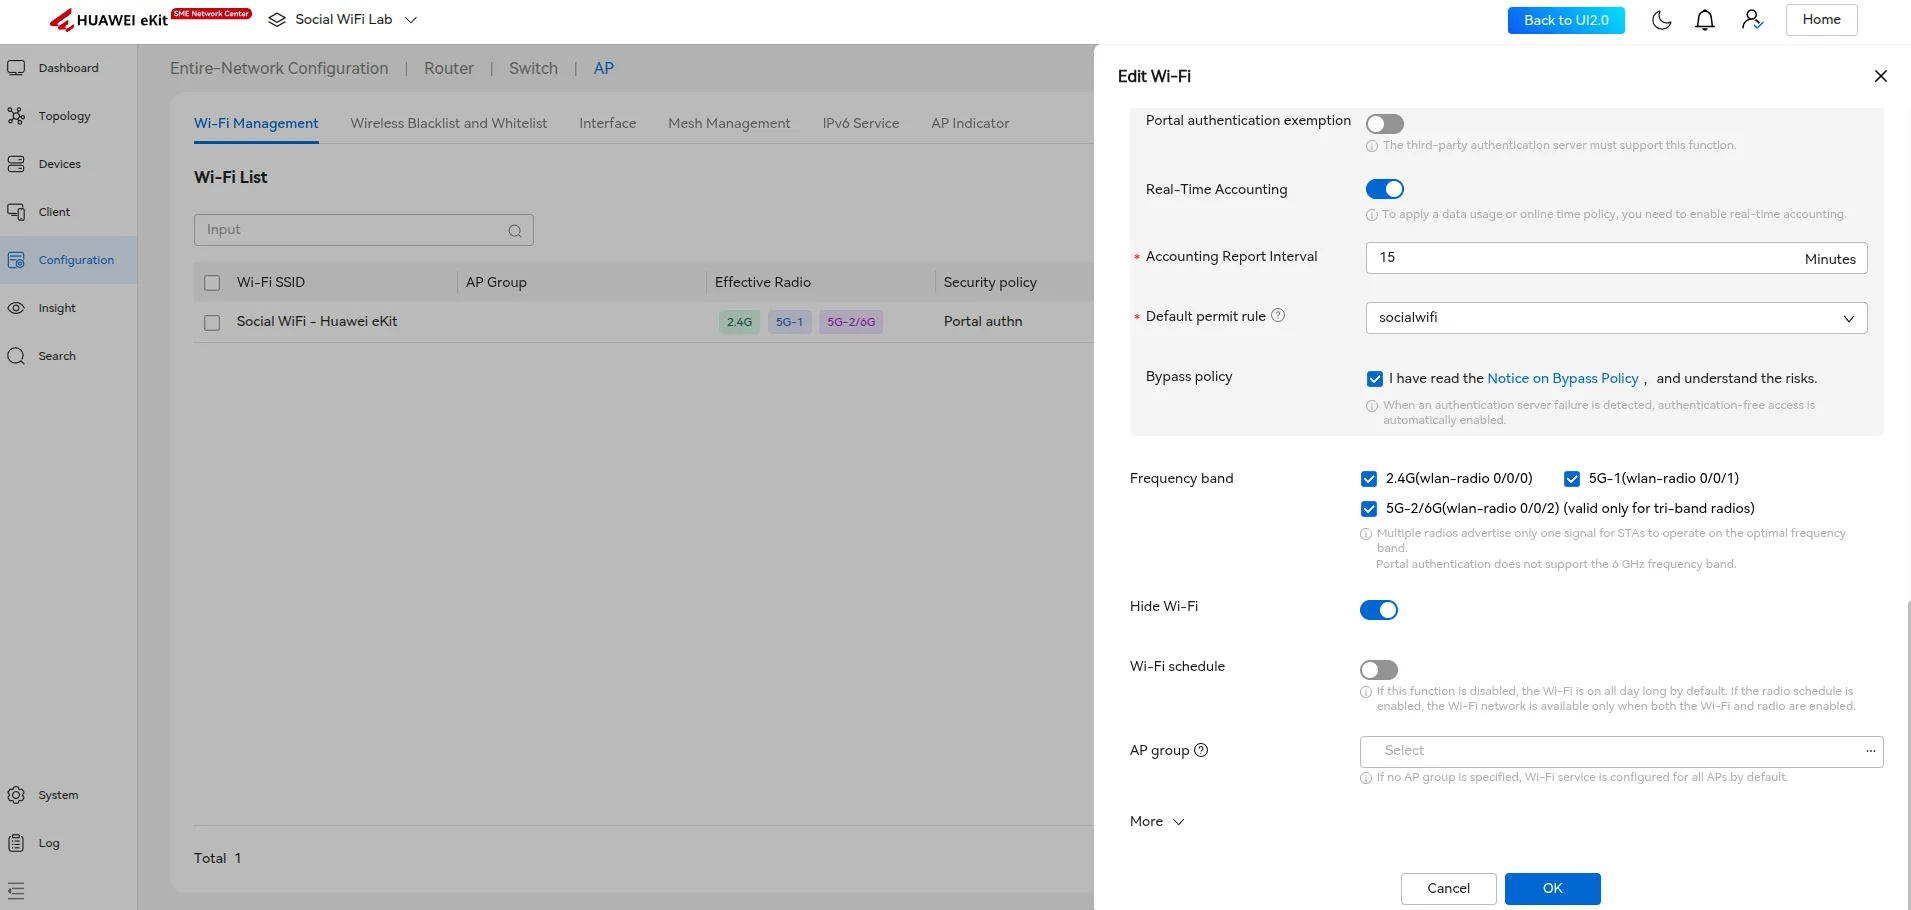The image size is (1911, 910).
Task: Open the Router configuration tab
Action: pyautogui.click(x=449, y=68)
